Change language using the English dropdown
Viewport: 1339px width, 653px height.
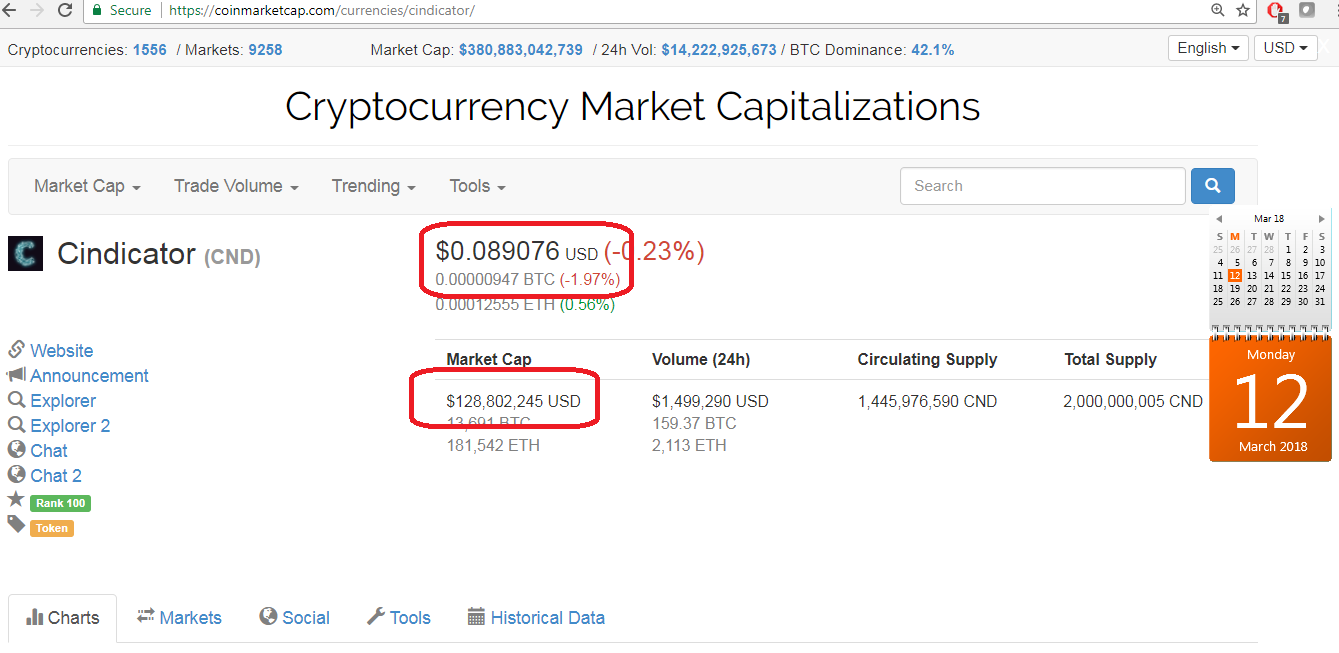coord(1208,48)
